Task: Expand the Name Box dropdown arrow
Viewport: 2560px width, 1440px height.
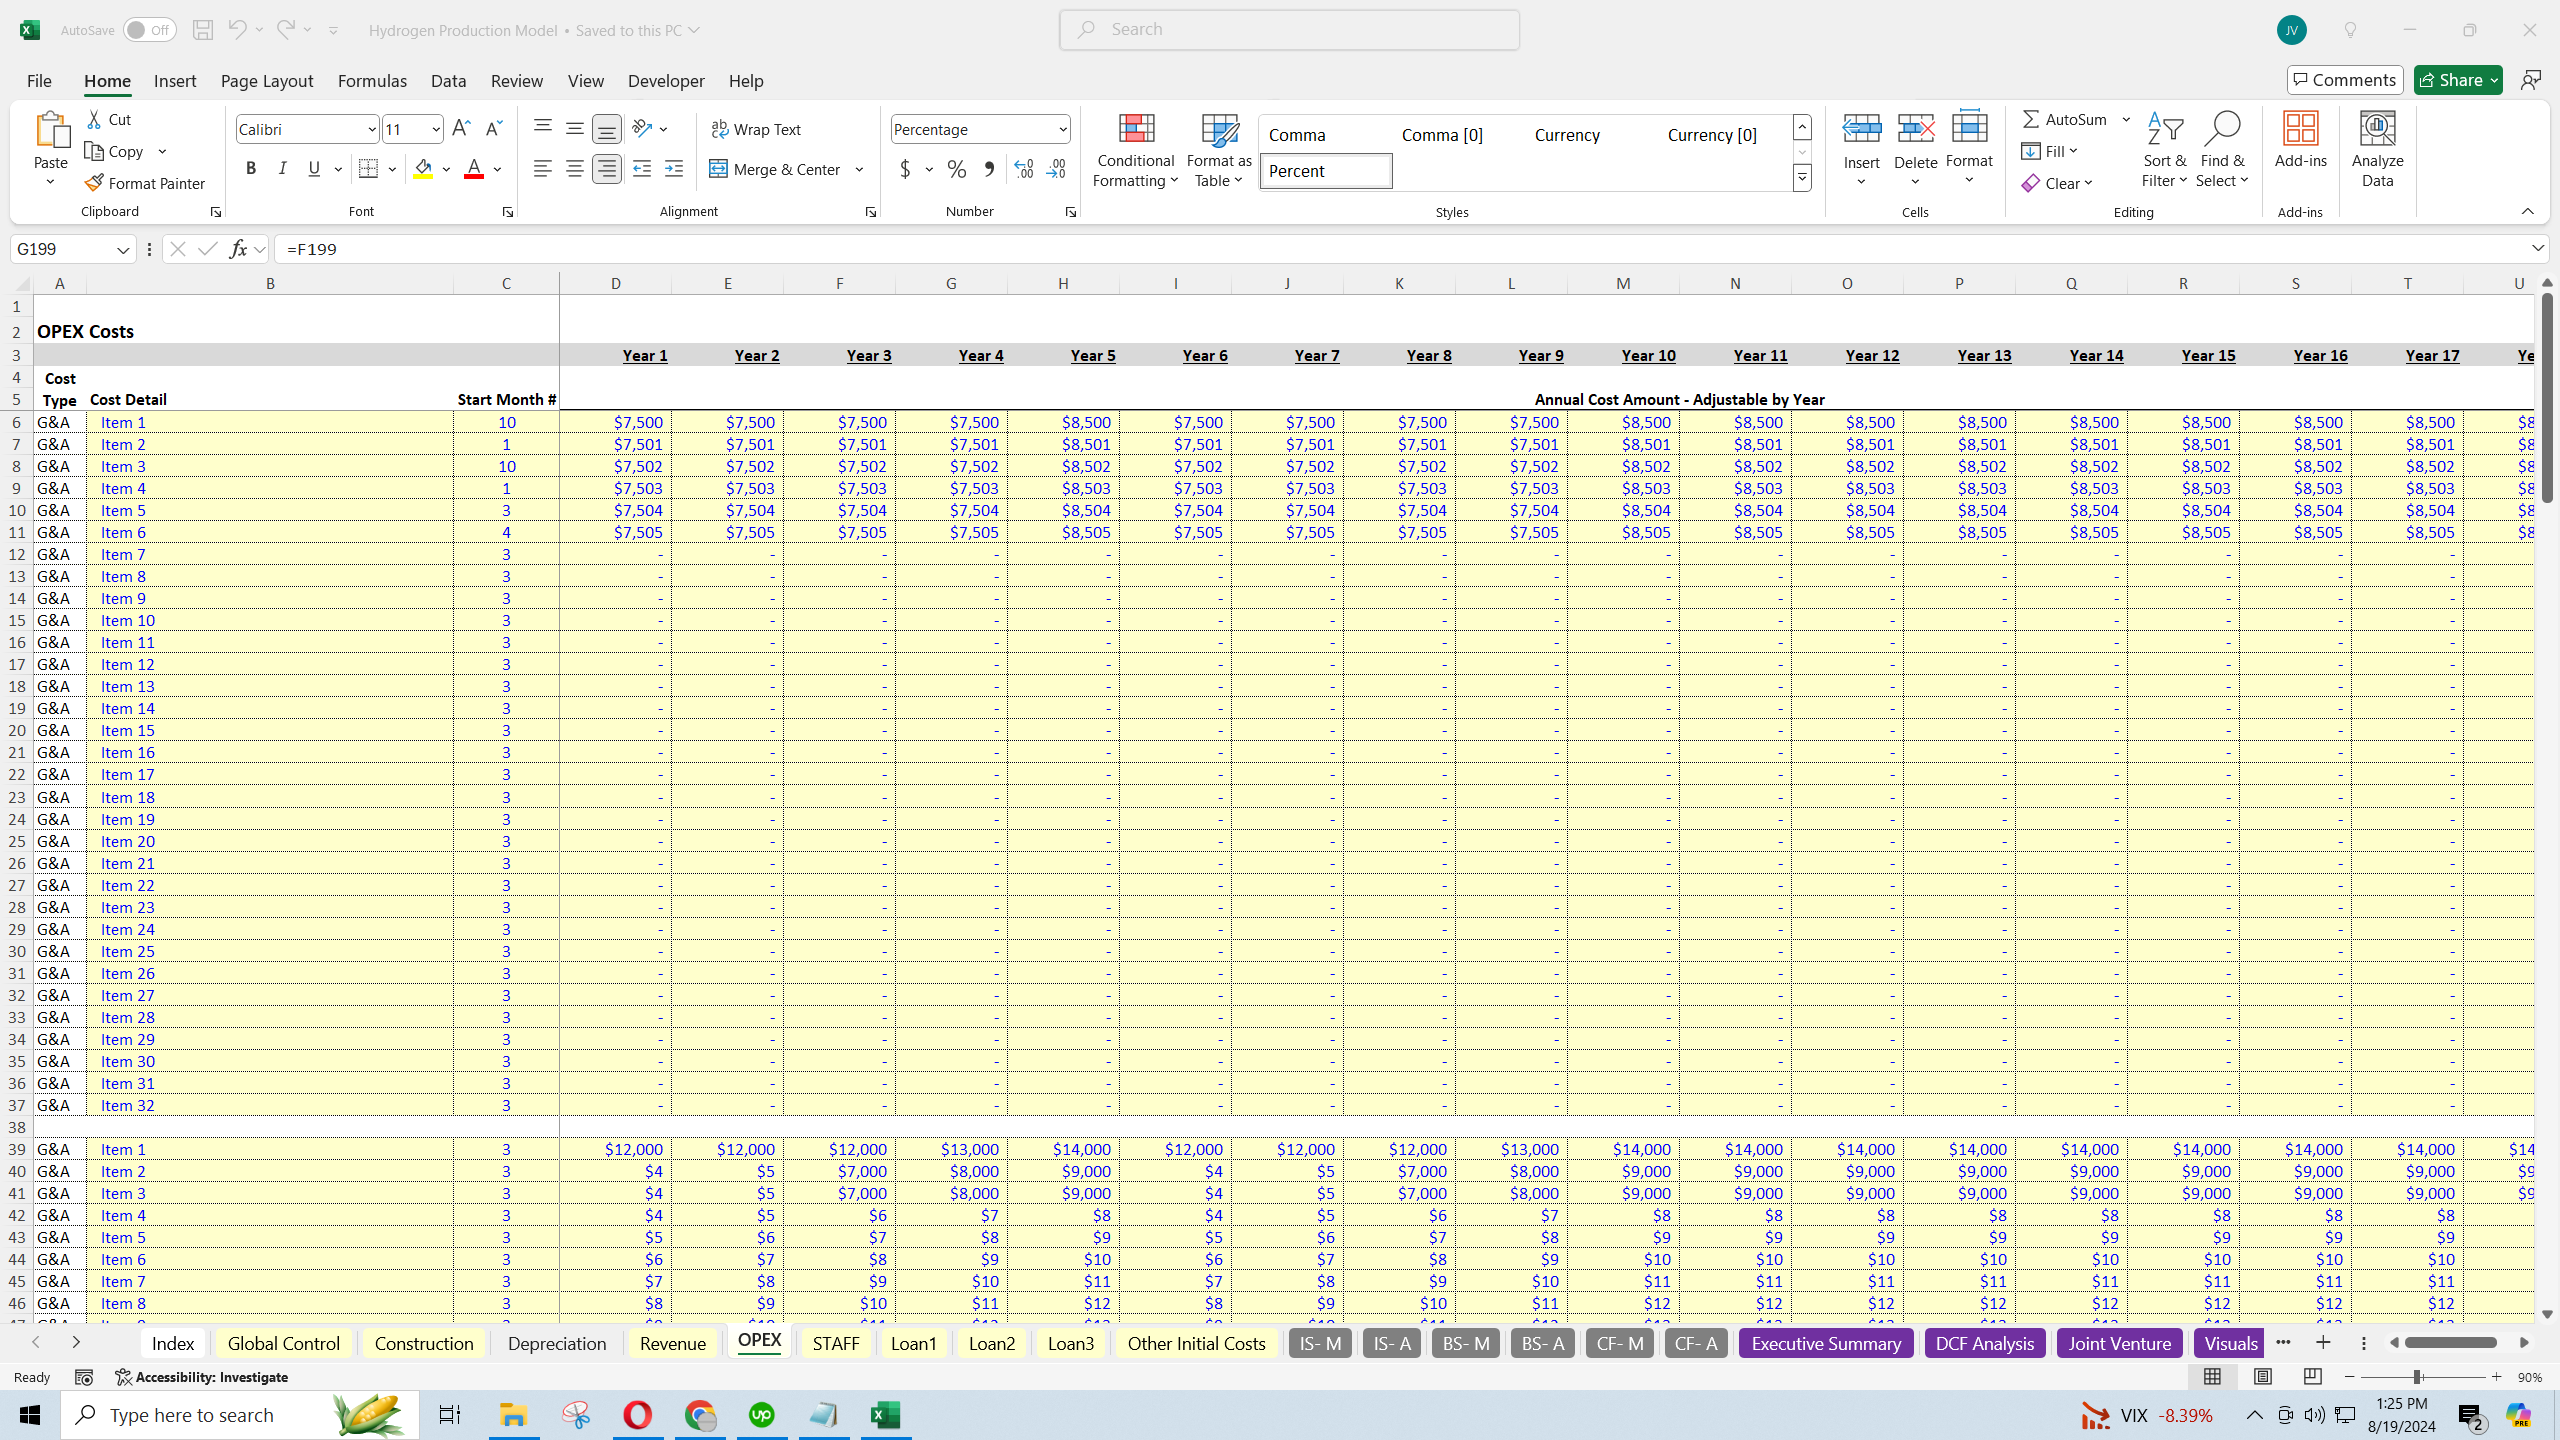Action: [x=123, y=249]
